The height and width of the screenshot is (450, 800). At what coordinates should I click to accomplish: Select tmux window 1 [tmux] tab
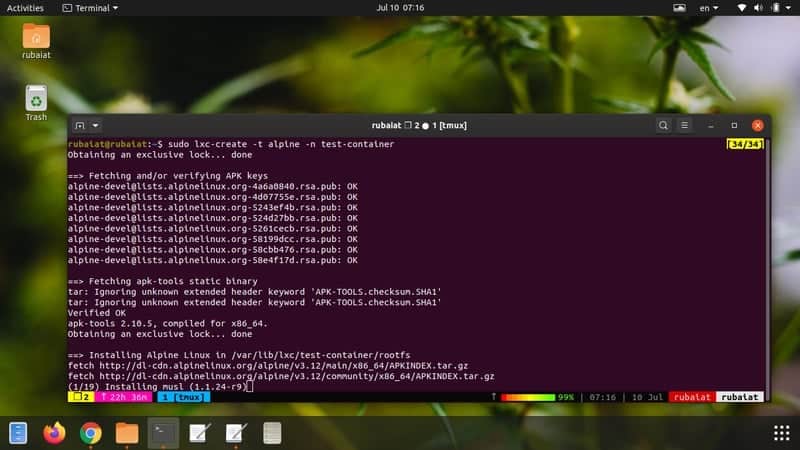click(184, 397)
